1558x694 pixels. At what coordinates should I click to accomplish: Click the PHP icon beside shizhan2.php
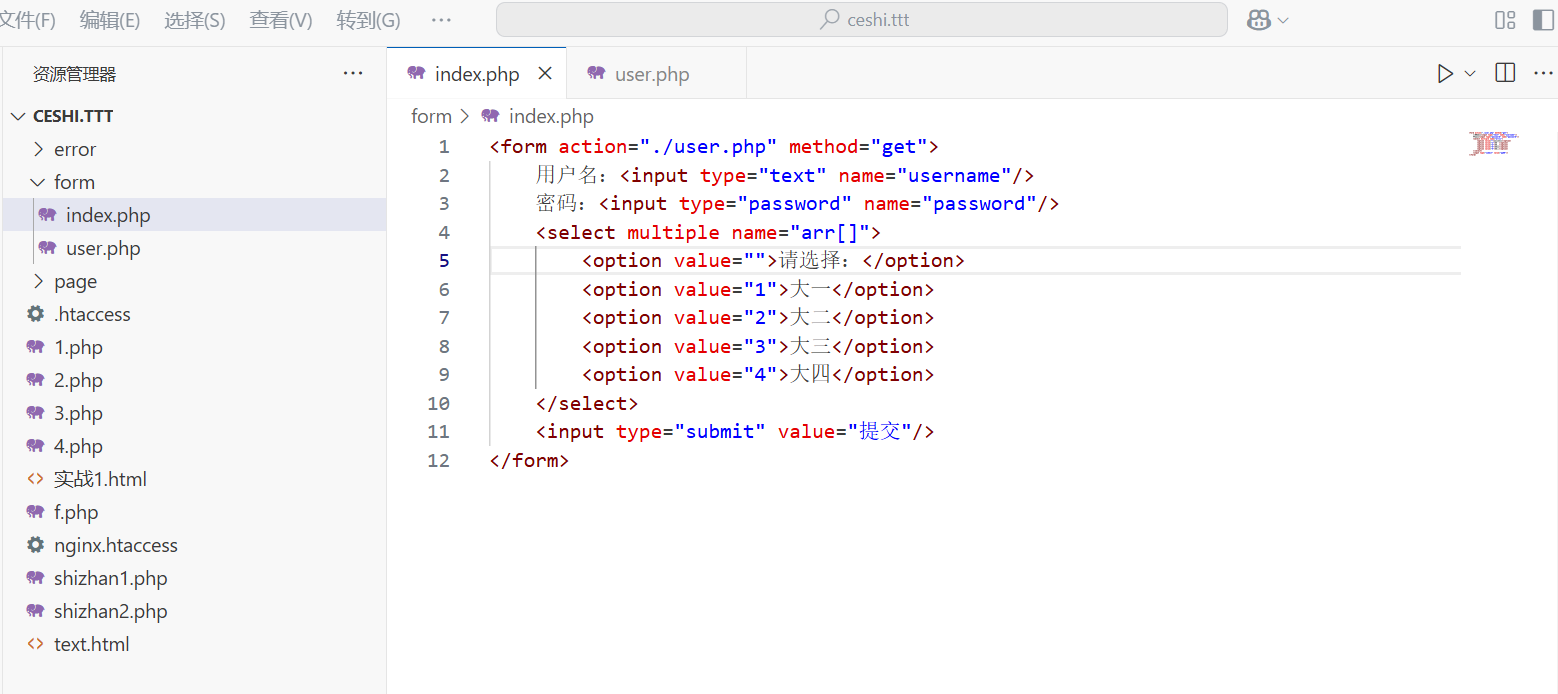click(35, 611)
